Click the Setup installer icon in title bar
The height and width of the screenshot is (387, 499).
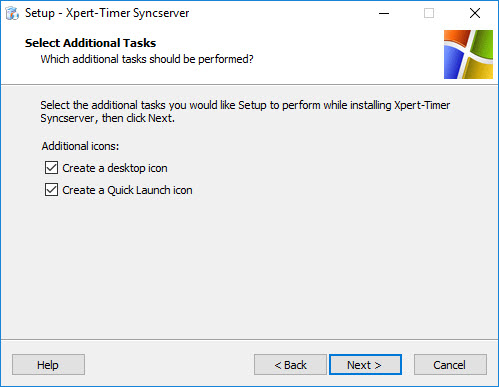point(12,13)
